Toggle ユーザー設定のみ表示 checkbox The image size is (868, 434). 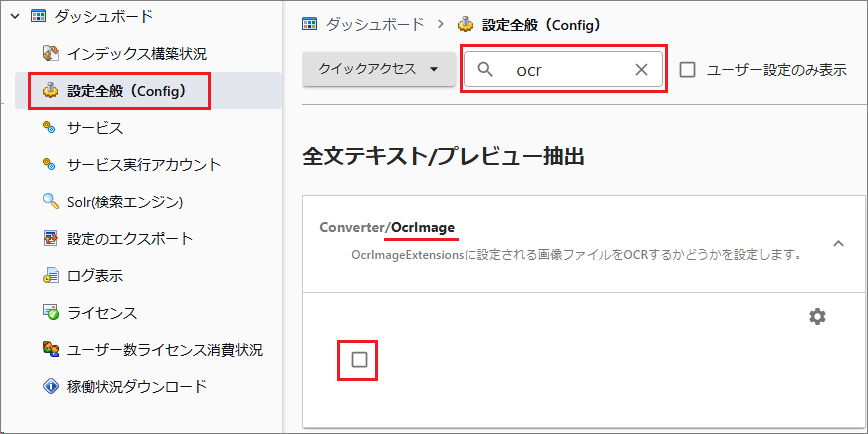coord(688,70)
